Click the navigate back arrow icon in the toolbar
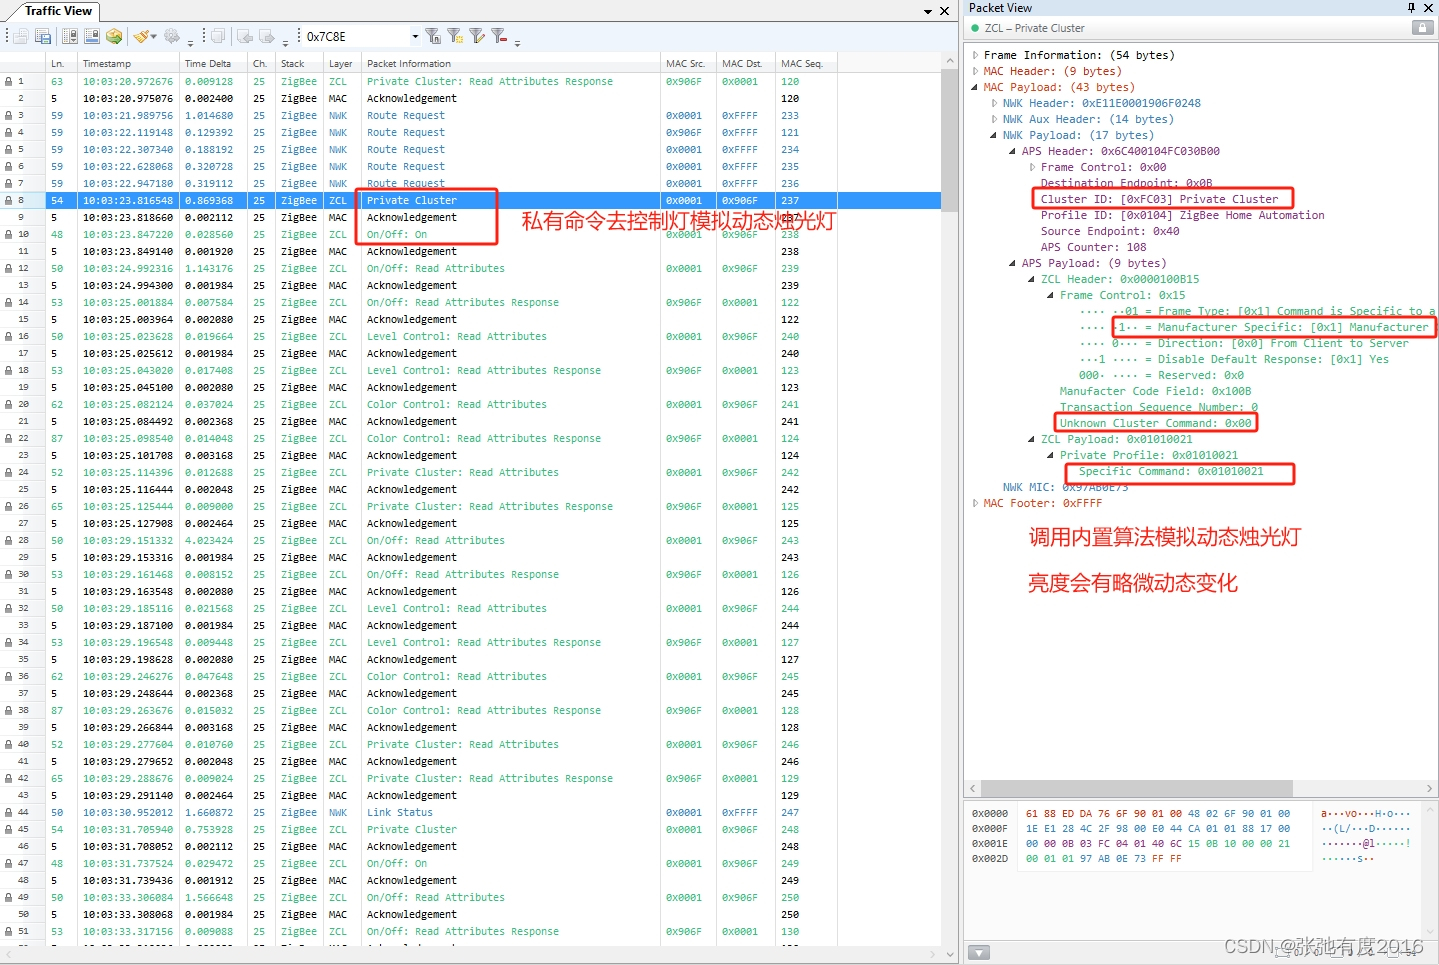 [x=245, y=36]
